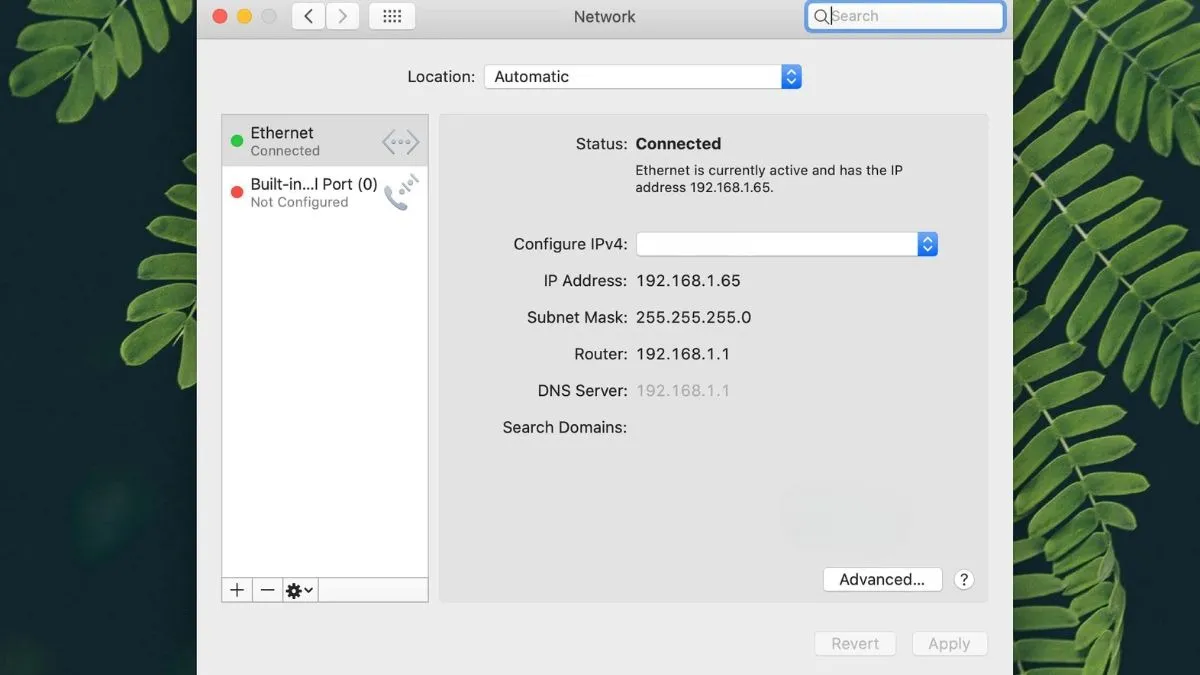The width and height of the screenshot is (1200, 675).
Task: Click the Location dropdown stepper arrows
Action: [x=790, y=76]
